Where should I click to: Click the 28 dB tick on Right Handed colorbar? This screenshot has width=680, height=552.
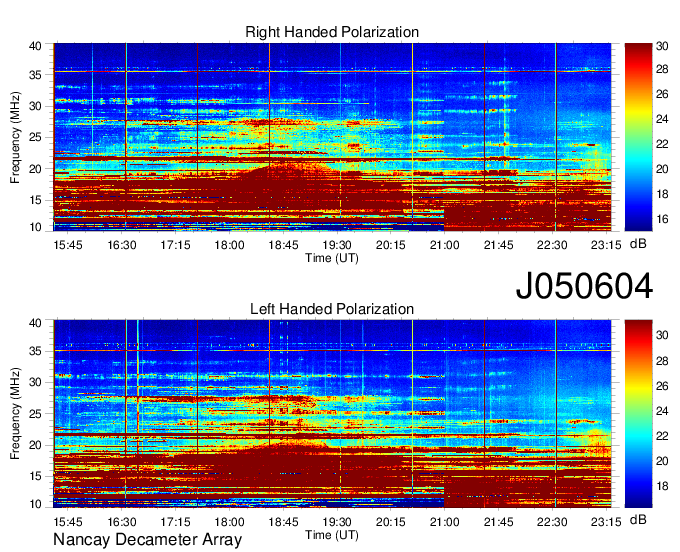click(662, 69)
